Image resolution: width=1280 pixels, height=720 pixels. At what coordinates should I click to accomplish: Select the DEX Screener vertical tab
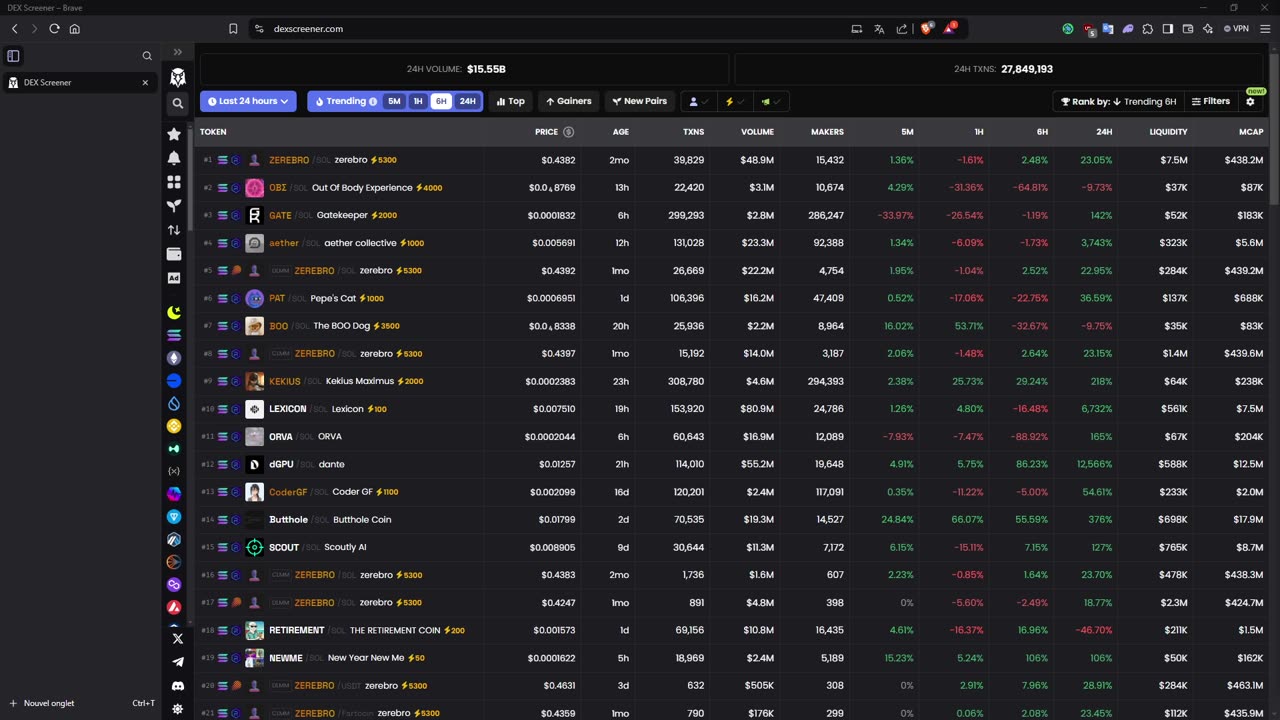tap(80, 83)
